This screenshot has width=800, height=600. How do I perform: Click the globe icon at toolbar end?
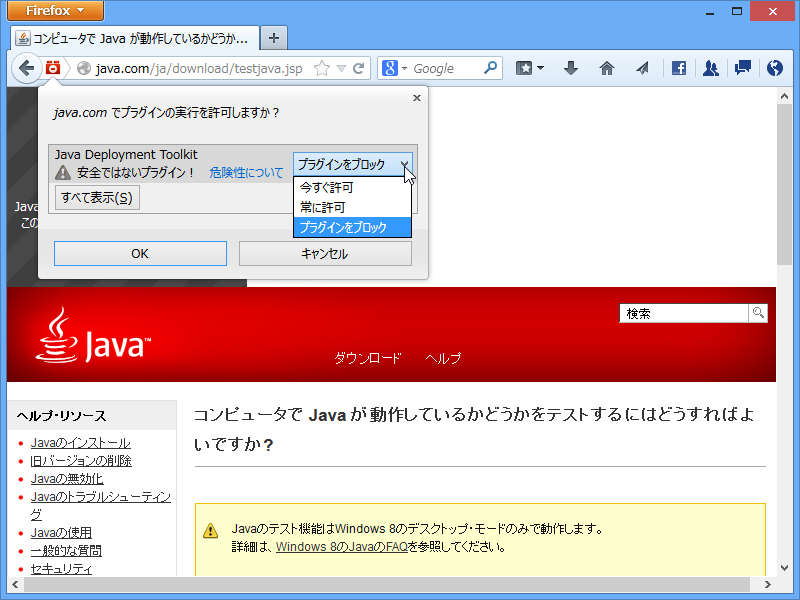[x=774, y=68]
